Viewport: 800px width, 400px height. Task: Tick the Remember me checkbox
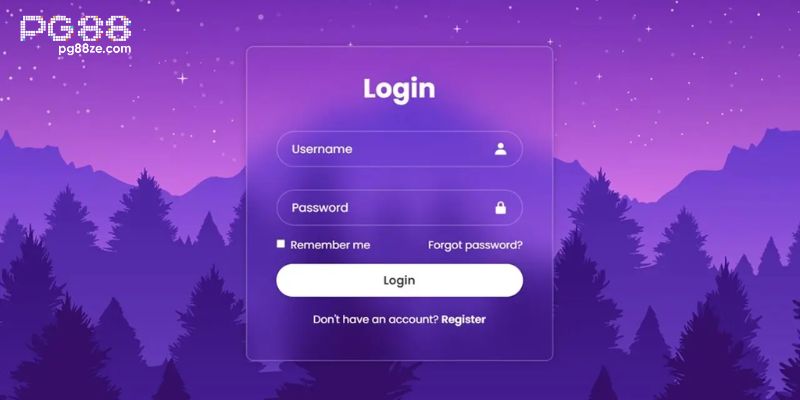(x=281, y=244)
